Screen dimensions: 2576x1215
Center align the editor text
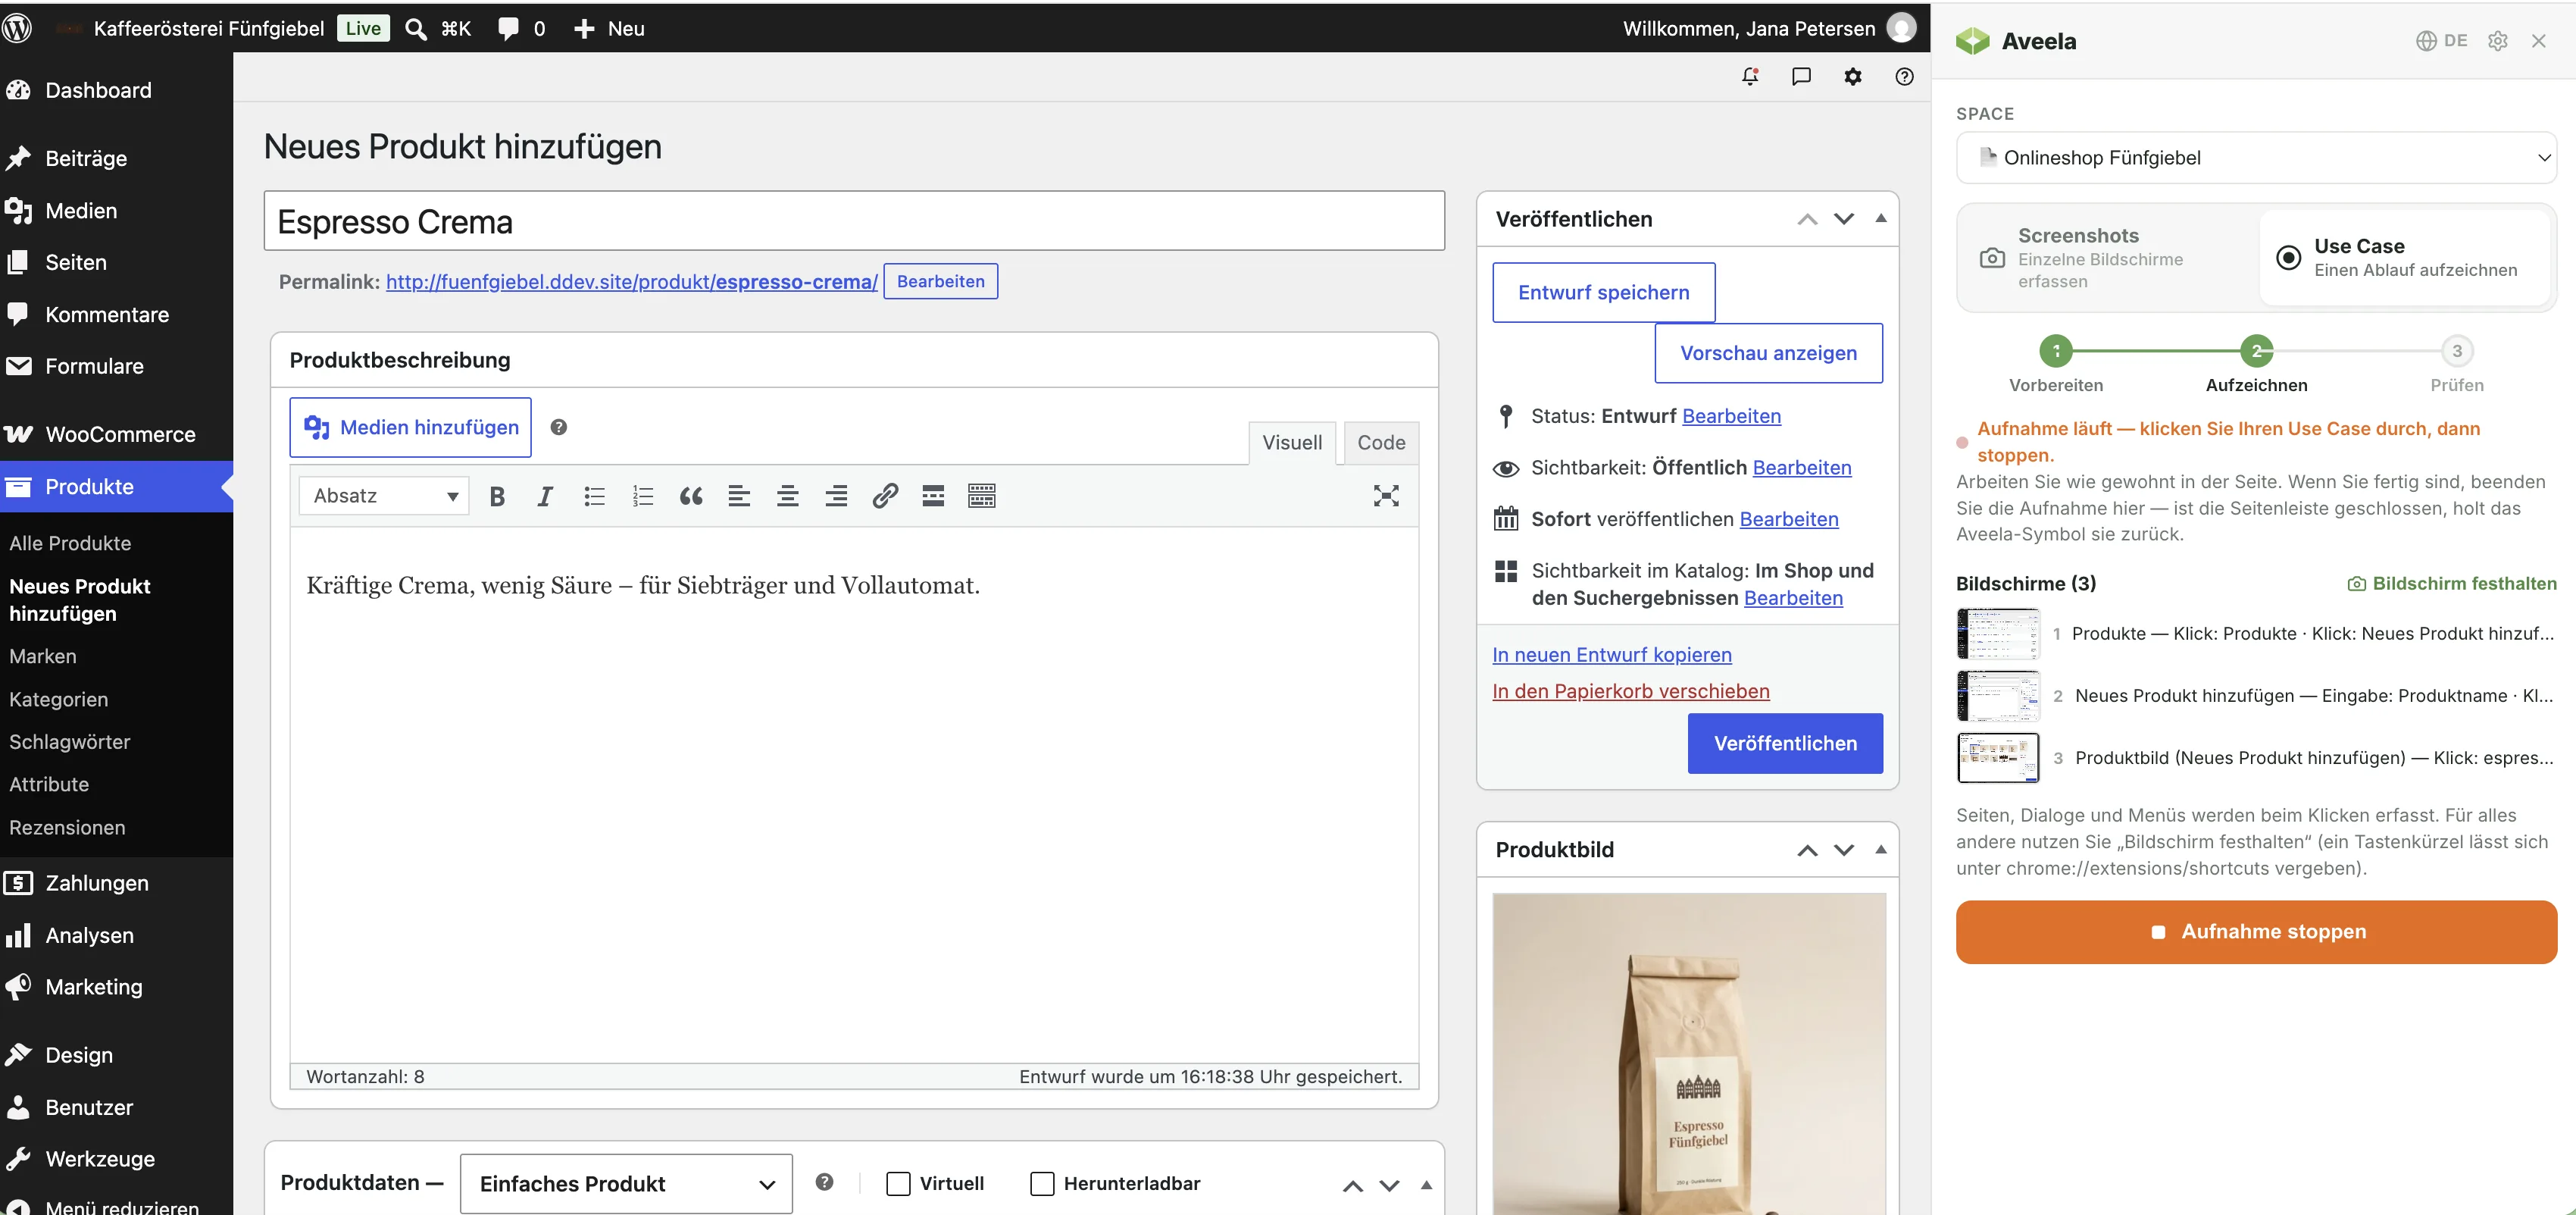point(788,496)
